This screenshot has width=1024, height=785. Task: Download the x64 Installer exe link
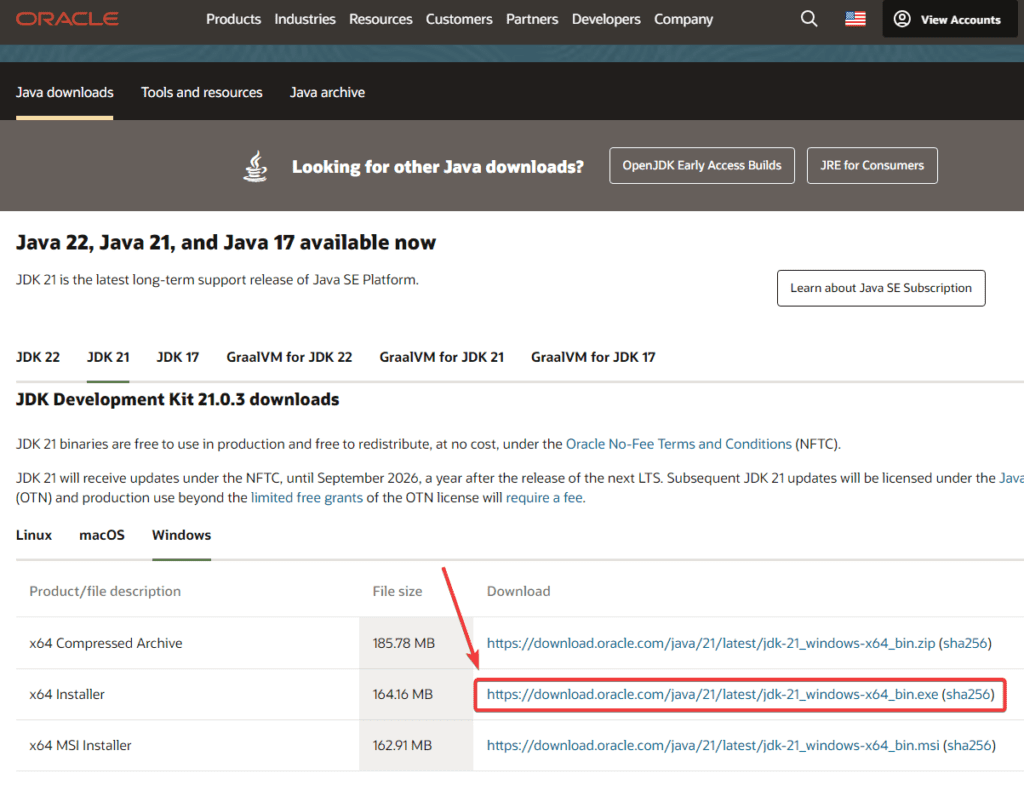[x=712, y=694]
